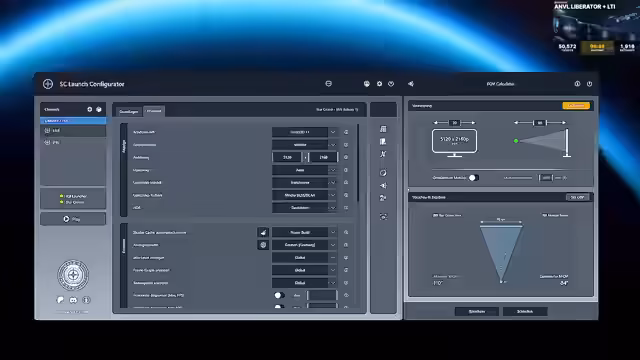Toggle the switch in the FOV monitor panel
This screenshot has height=360, width=640.
coord(473,178)
